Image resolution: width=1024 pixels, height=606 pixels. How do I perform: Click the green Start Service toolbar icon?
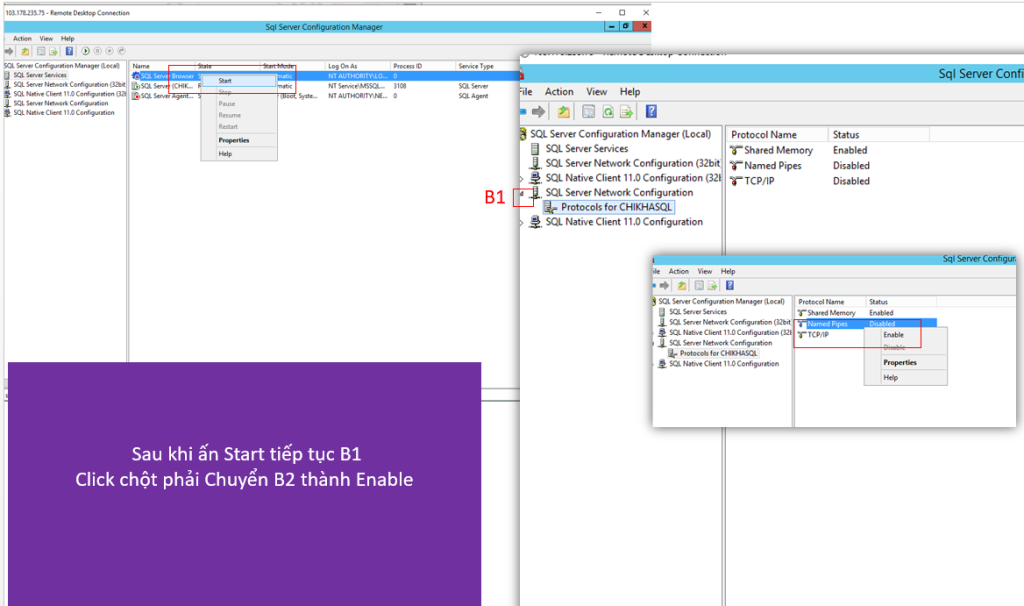(86, 51)
